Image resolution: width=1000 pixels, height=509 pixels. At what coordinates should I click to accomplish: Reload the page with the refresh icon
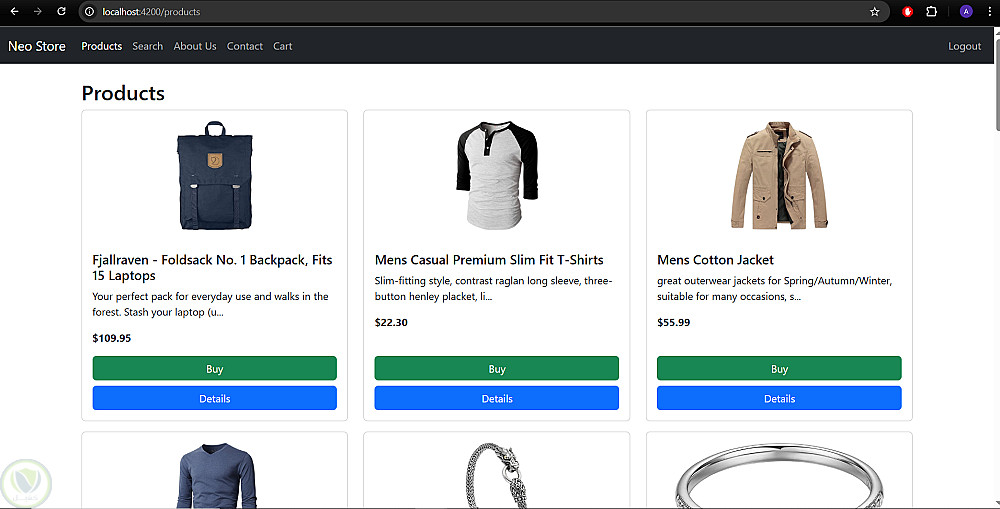tap(61, 12)
